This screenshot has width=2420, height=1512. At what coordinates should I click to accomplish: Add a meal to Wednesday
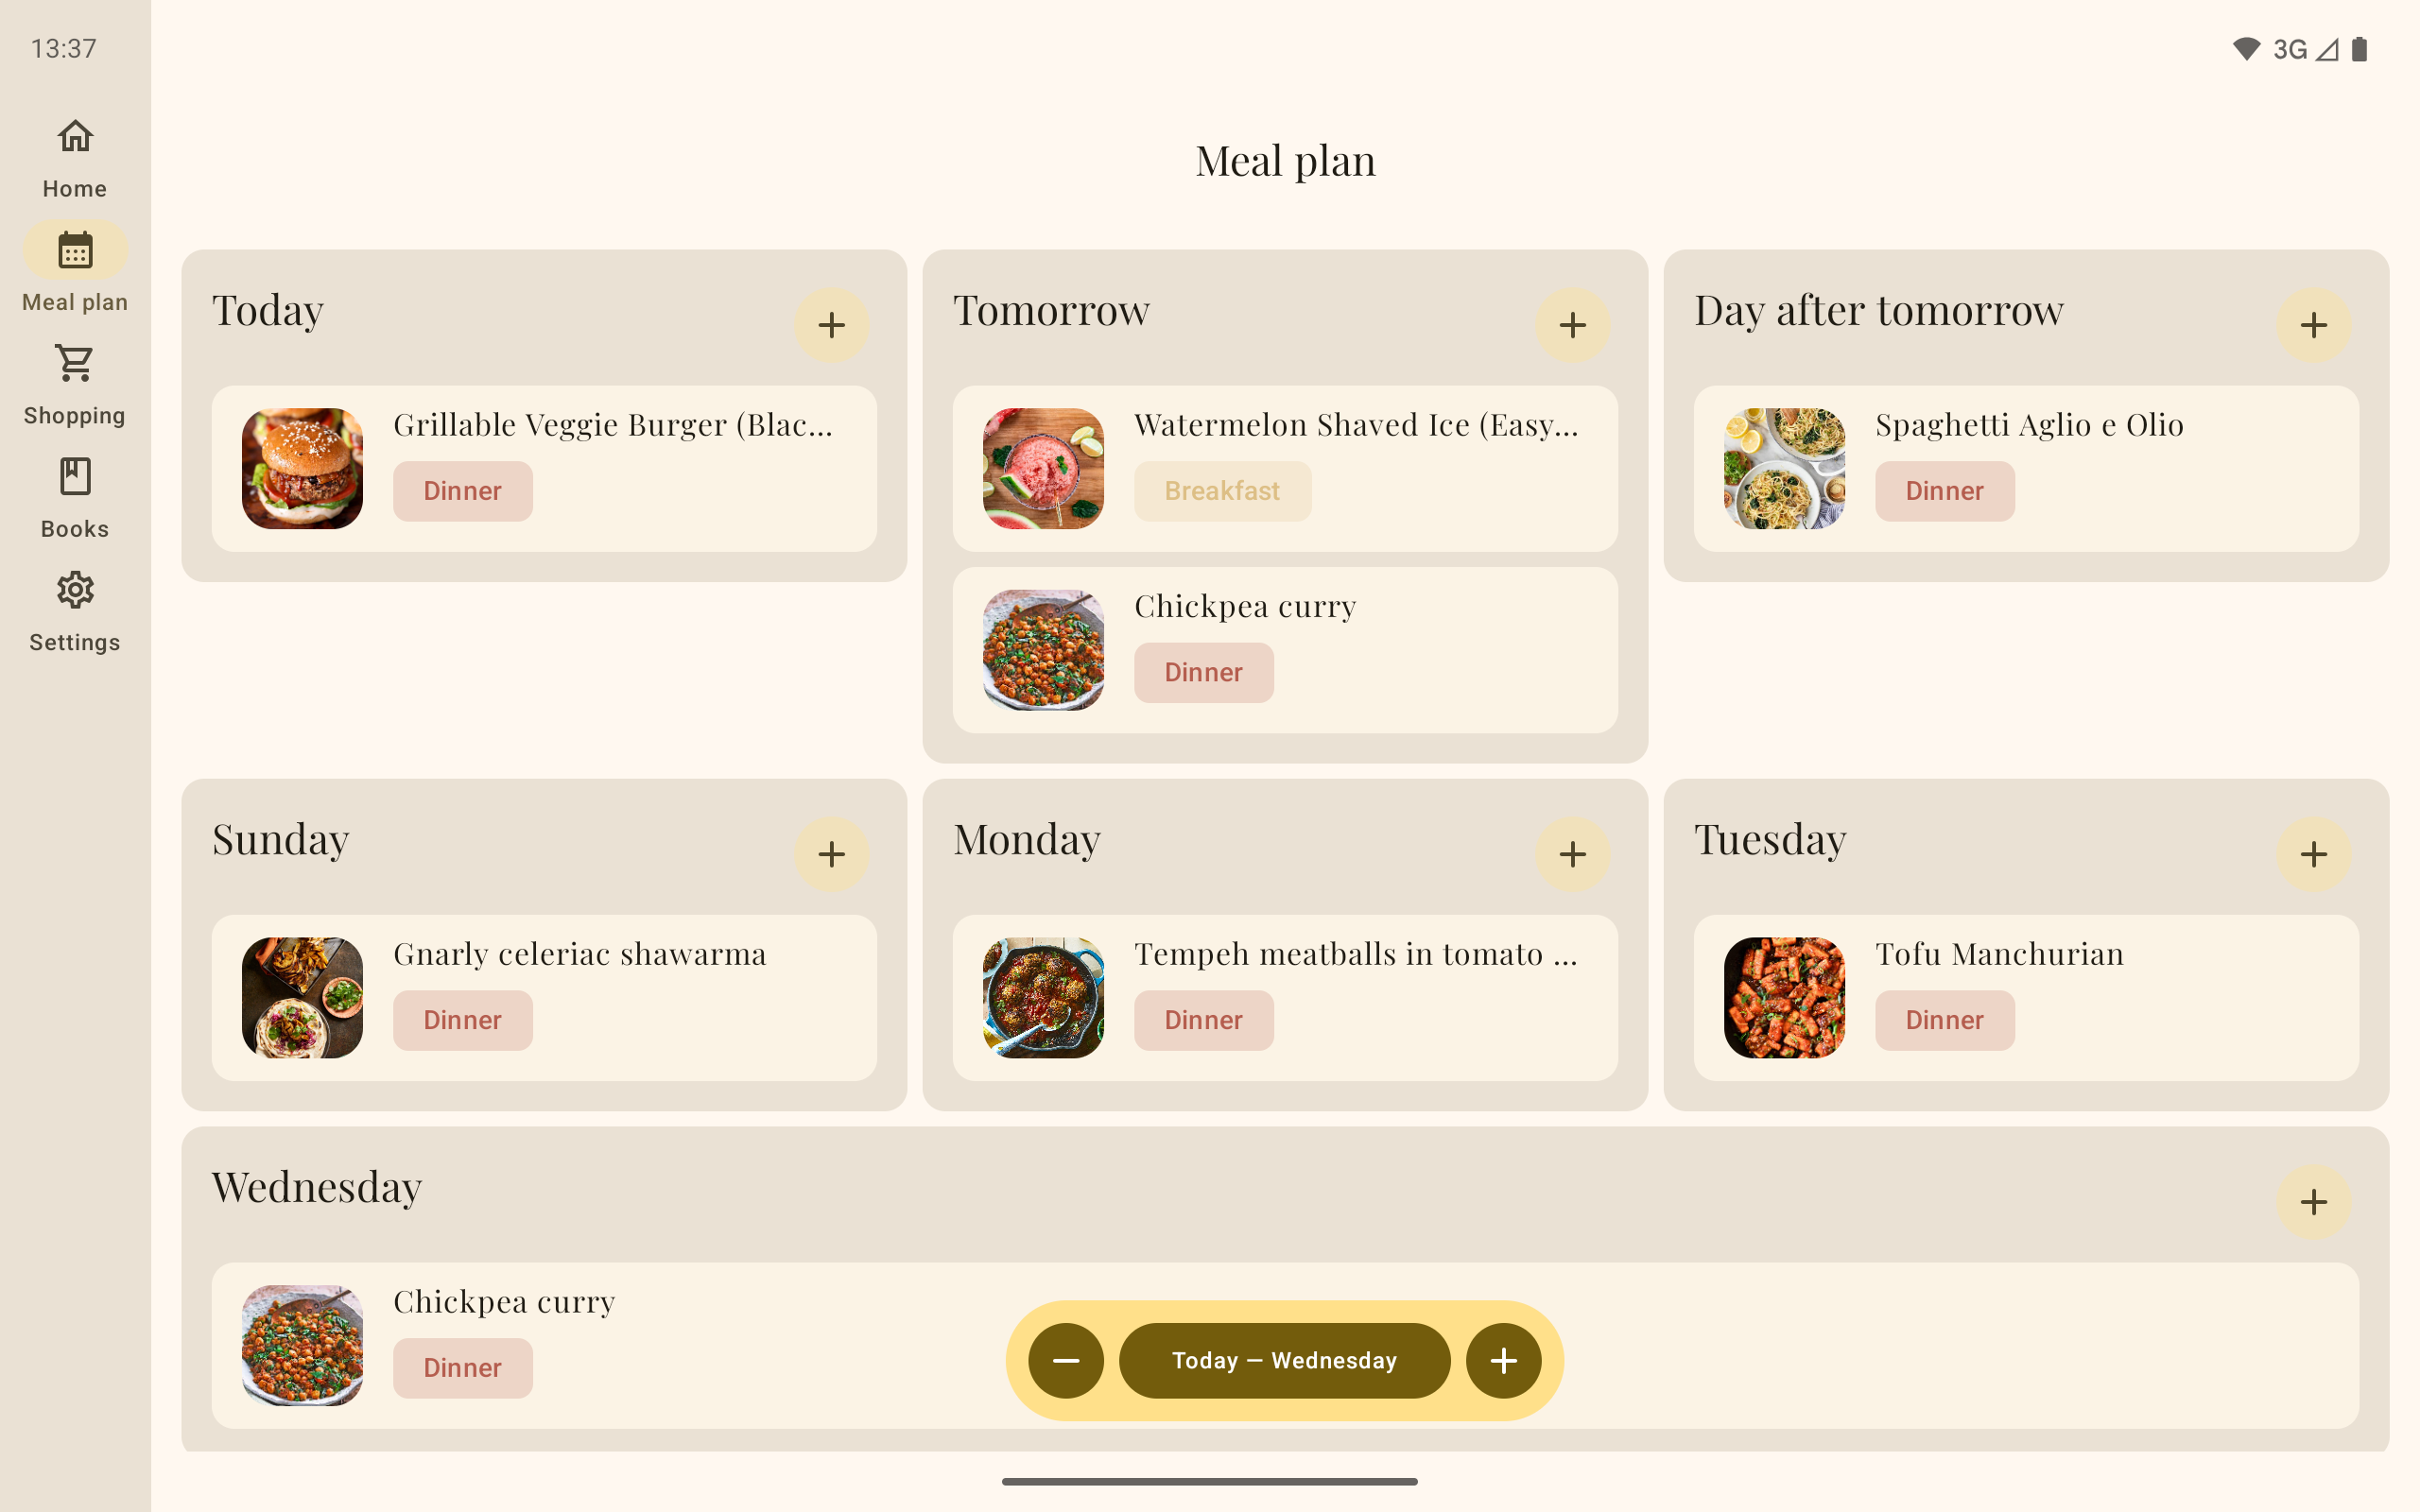point(2313,1202)
